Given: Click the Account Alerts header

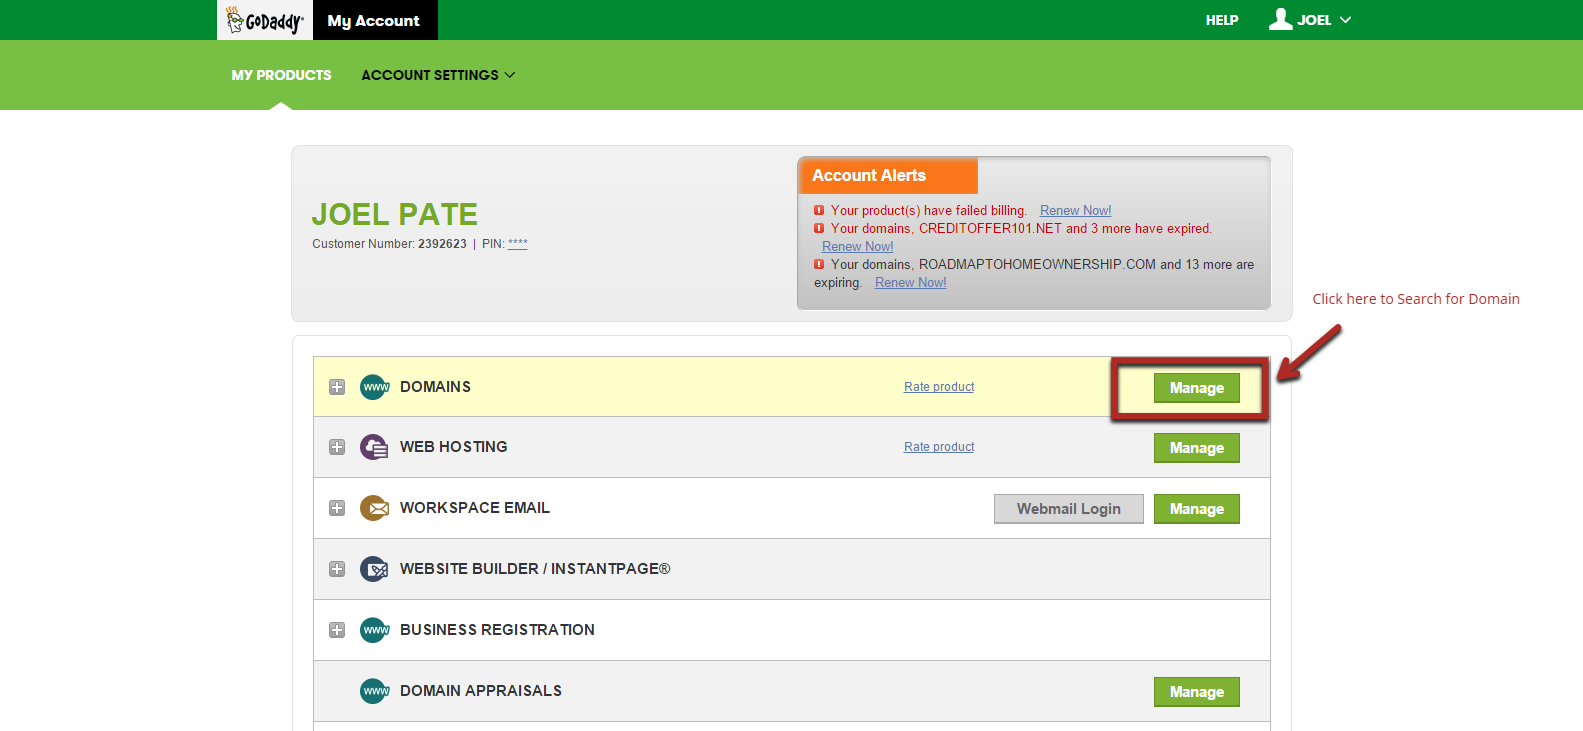Looking at the screenshot, I should pos(888,175).
